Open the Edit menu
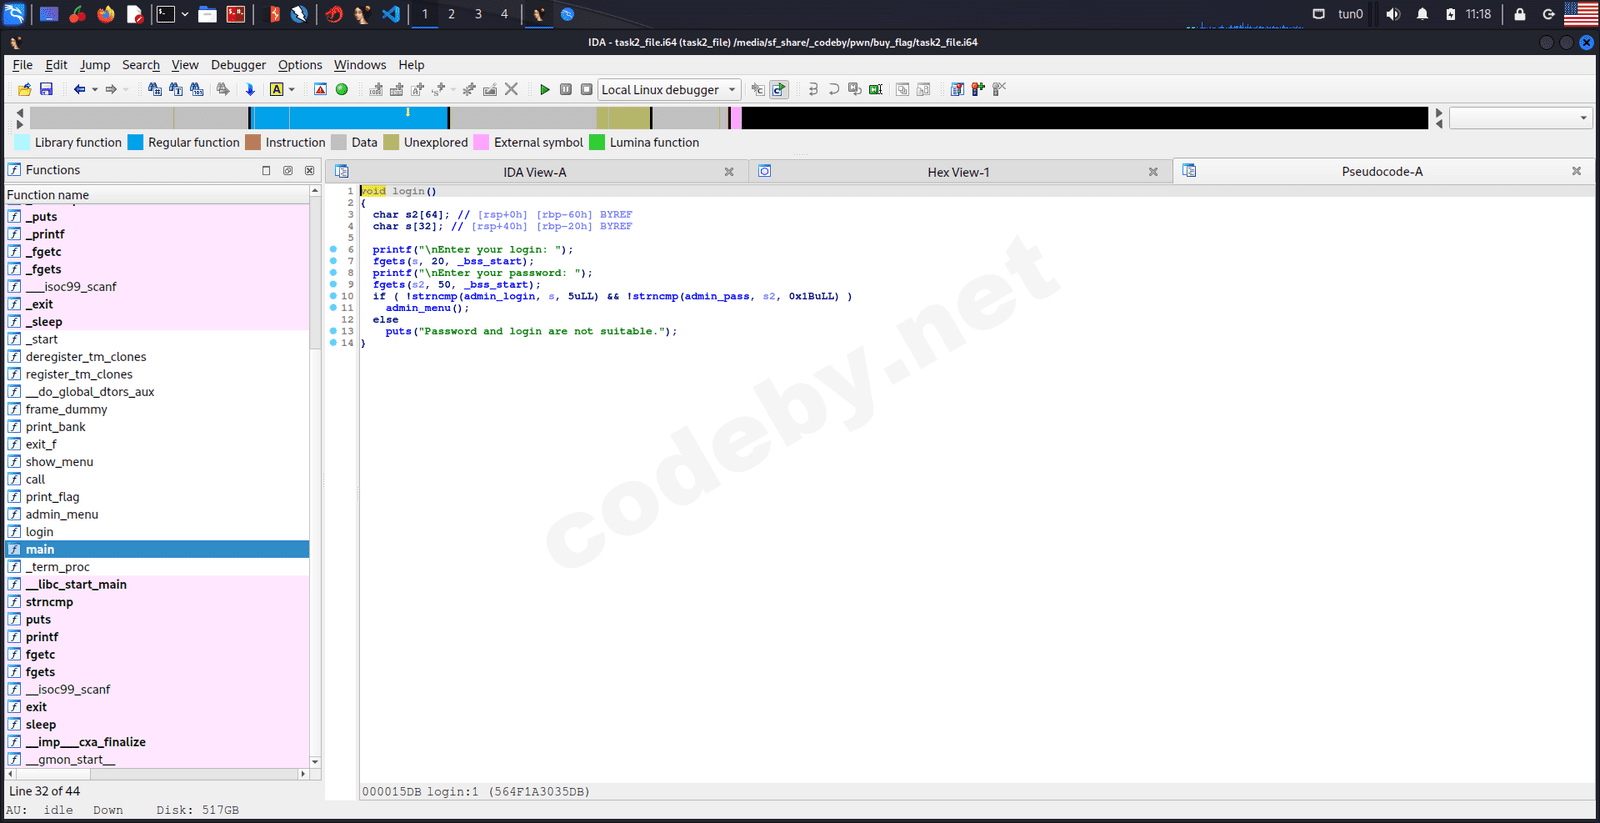 tap(56, 65)
